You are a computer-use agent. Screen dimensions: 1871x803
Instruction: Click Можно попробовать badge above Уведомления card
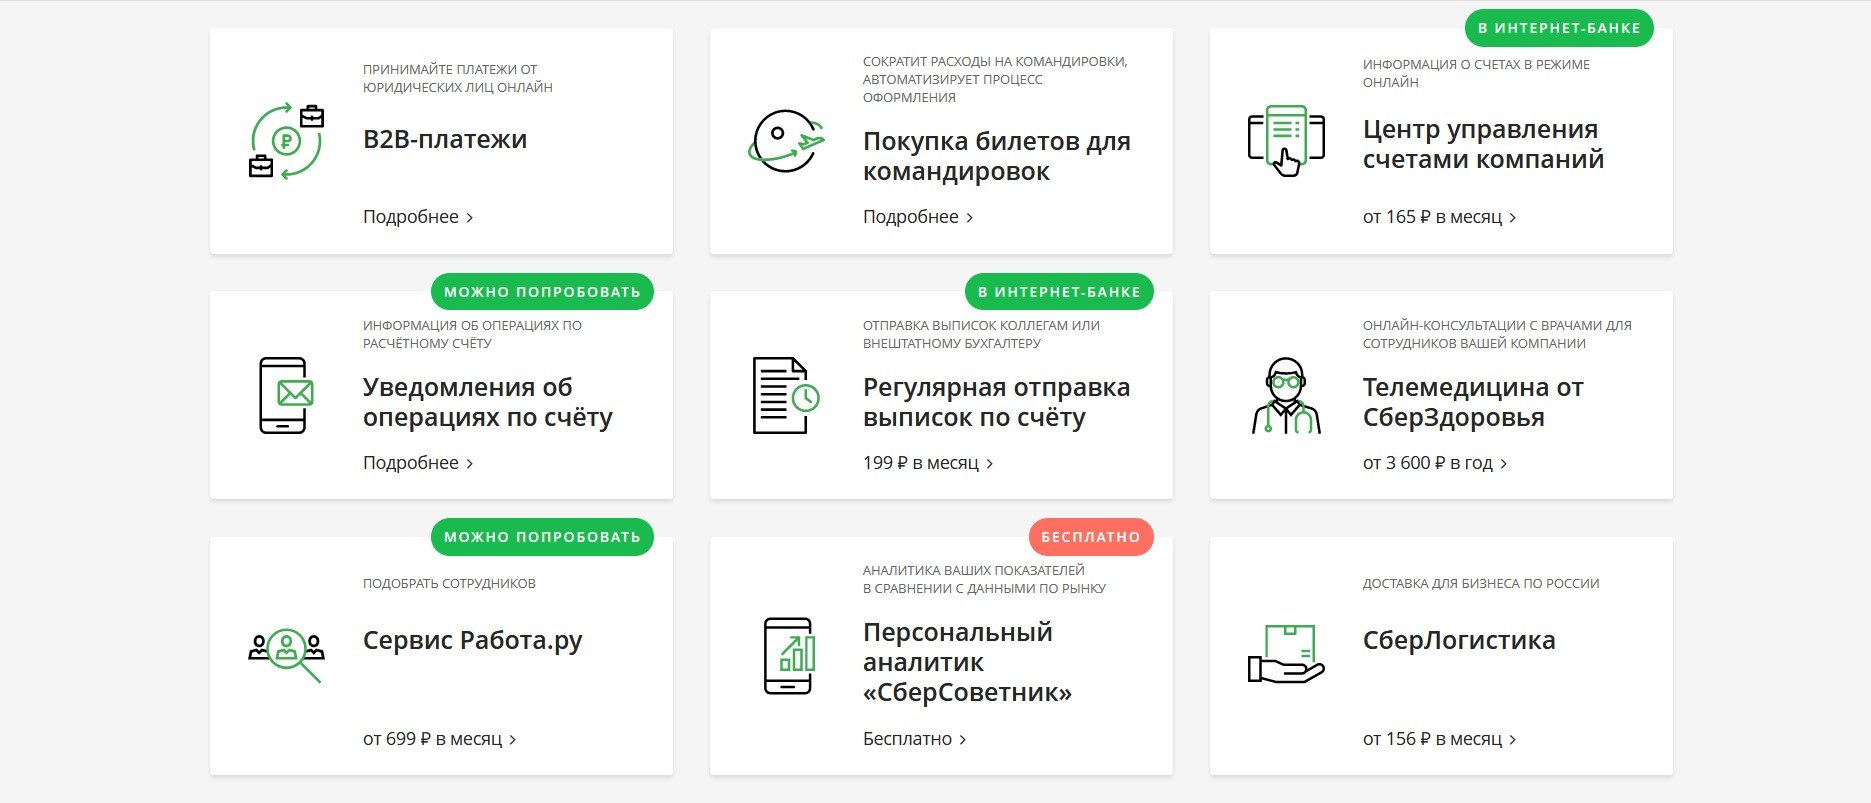pos(542,292)
